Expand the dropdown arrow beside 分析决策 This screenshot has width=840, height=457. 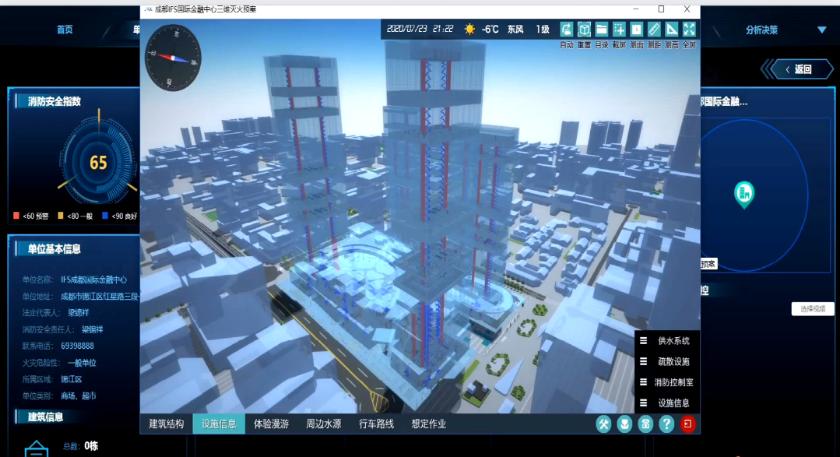pos(822,30)
